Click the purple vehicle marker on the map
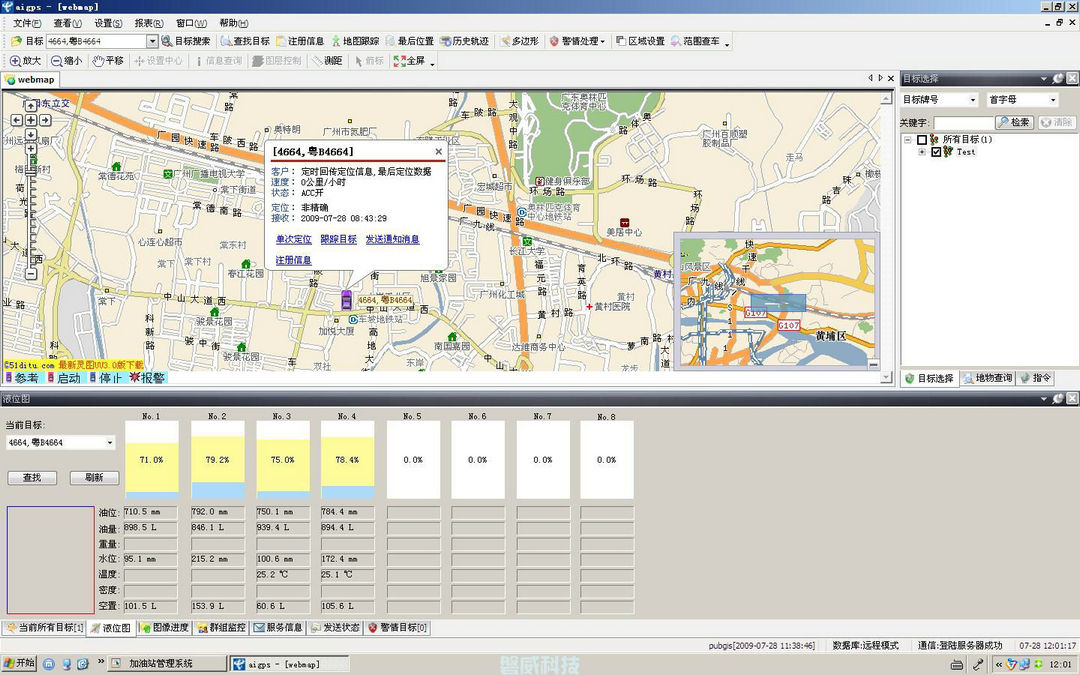Viewport: 1080px width, 675px height. click(x=346, y=301)
